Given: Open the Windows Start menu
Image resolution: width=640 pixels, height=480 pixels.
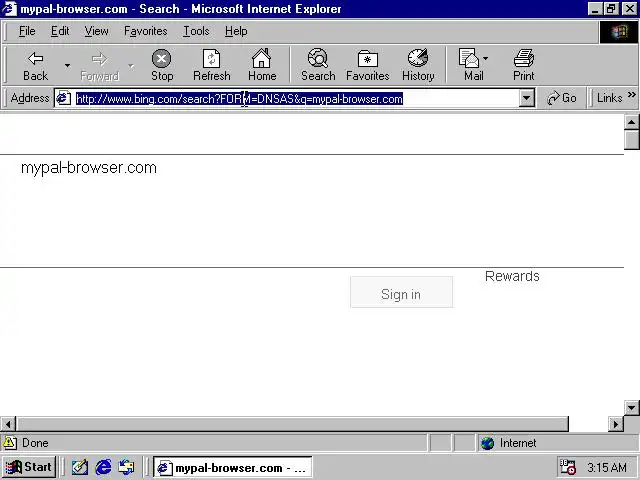Looking at the screenshot, I should click(x=29, y=467).
